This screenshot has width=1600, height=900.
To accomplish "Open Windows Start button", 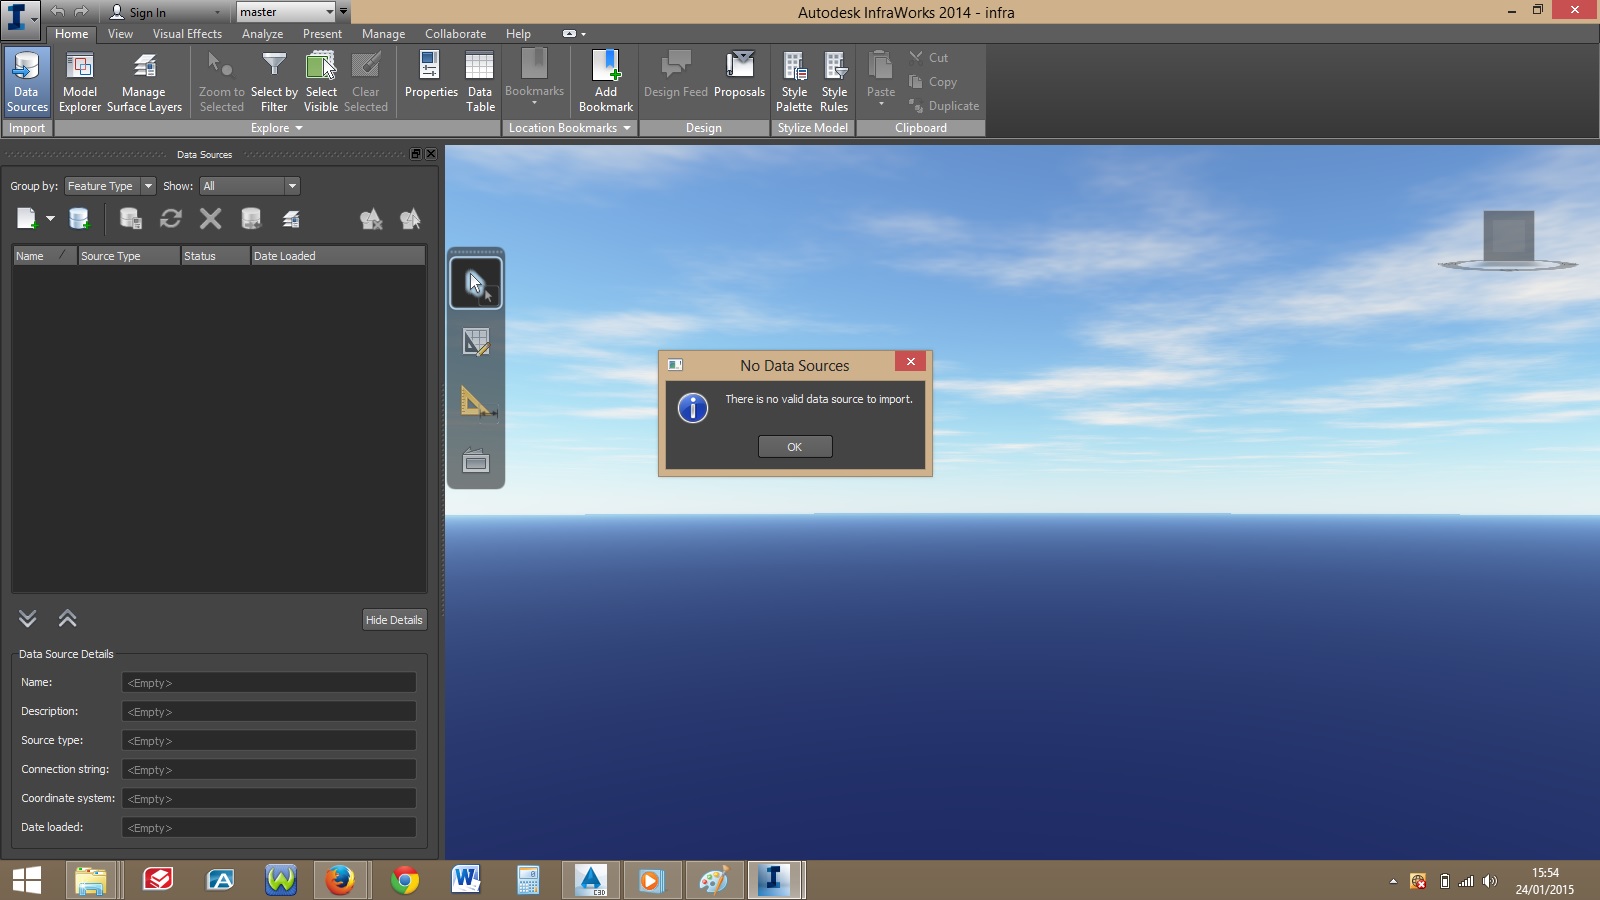I will pos(27,880).
